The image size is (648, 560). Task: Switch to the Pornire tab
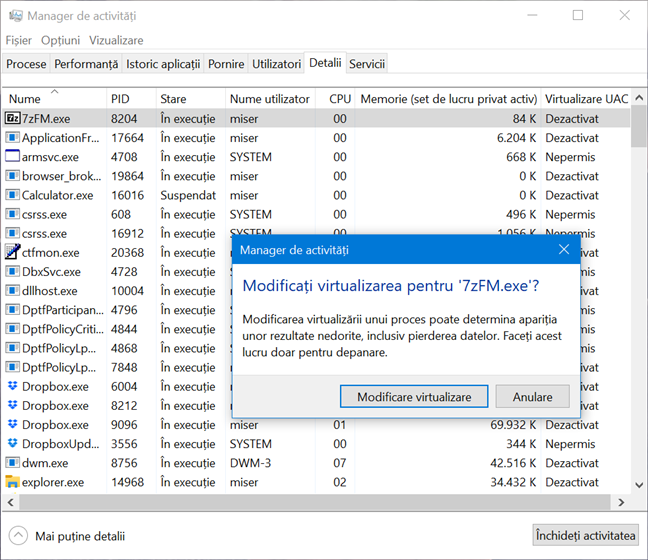(226, 64)
